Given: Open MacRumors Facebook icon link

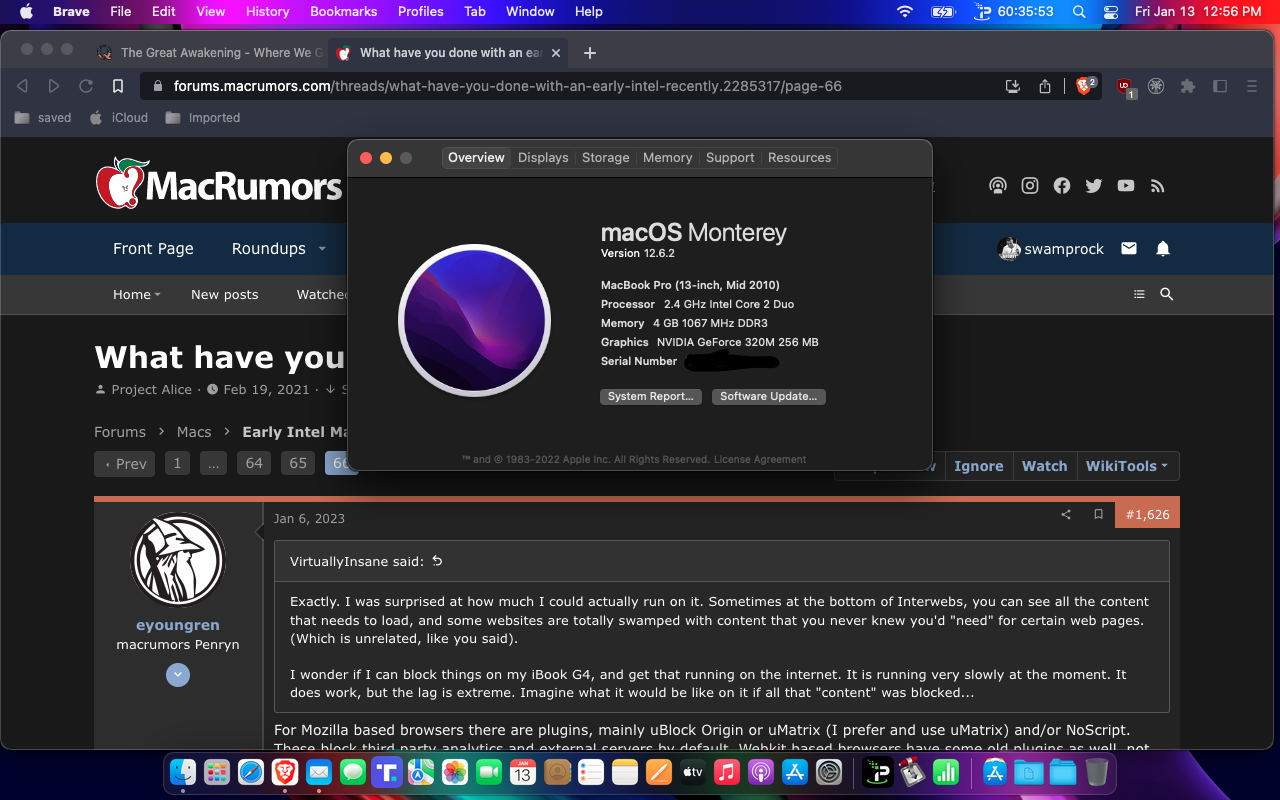Looking at the screenshot, I should 1062,185.
